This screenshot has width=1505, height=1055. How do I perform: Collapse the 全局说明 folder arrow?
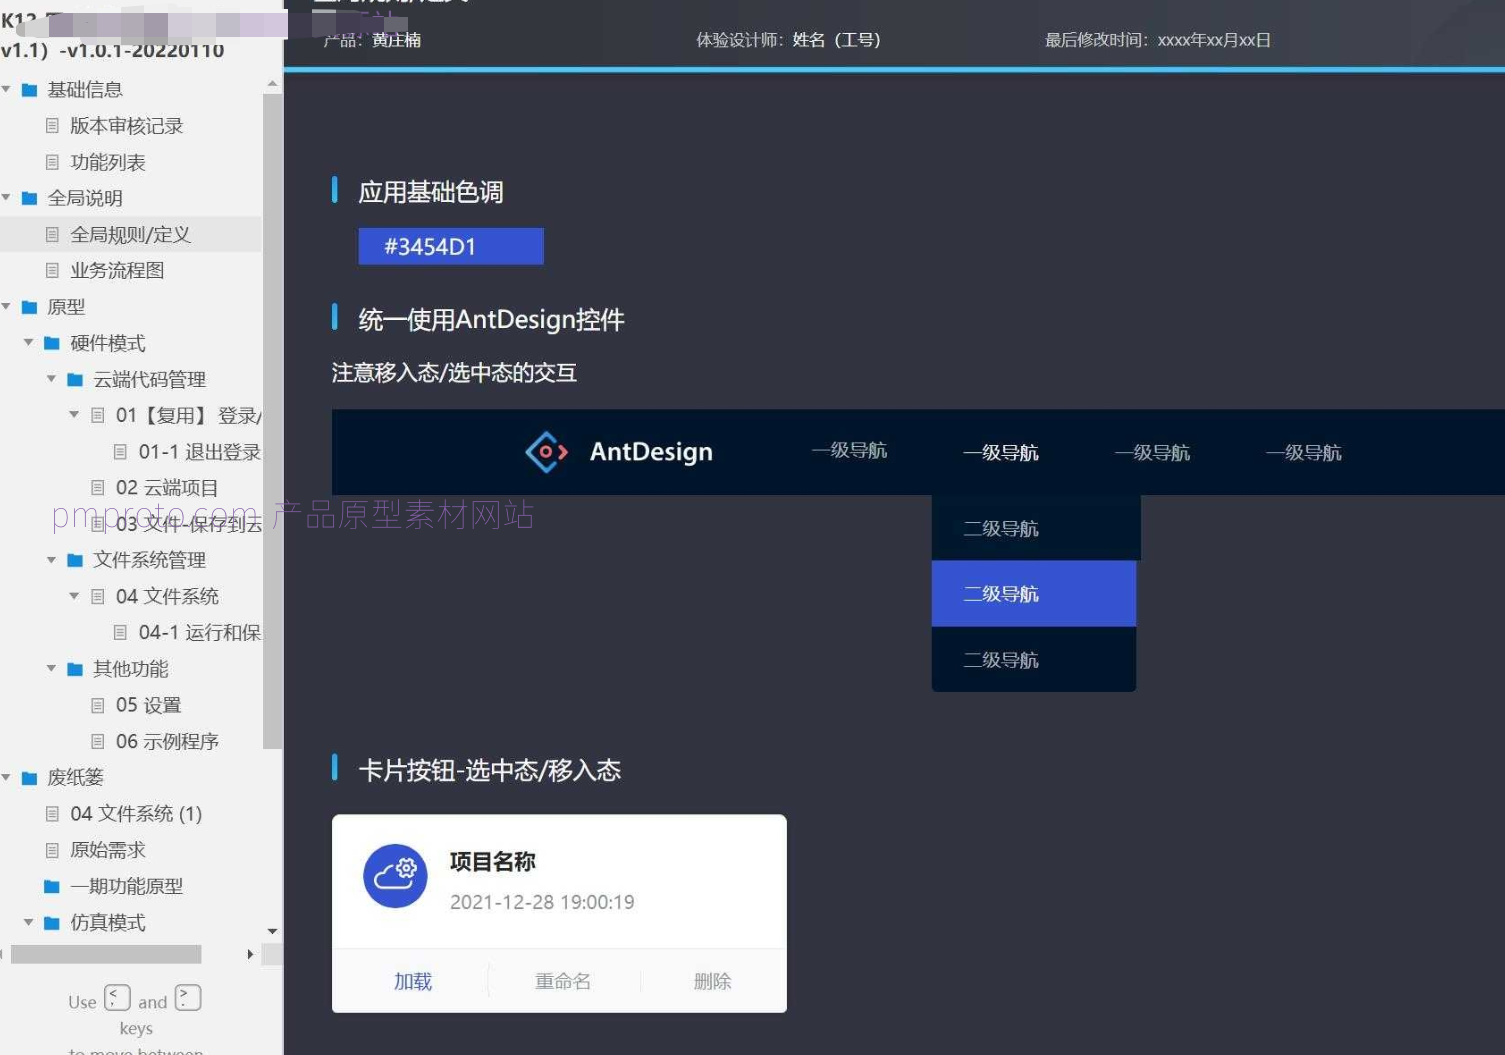click(7, 197)
